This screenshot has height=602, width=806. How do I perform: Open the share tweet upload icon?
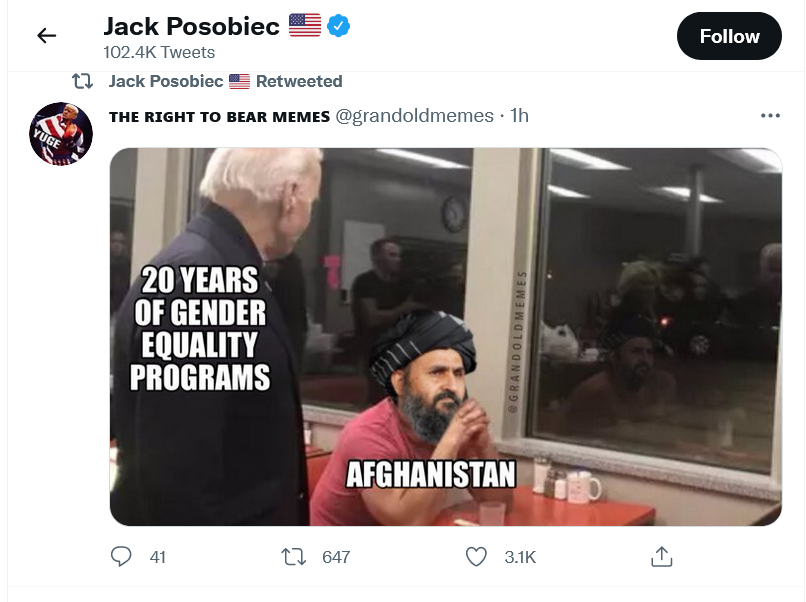click(662, 556)
